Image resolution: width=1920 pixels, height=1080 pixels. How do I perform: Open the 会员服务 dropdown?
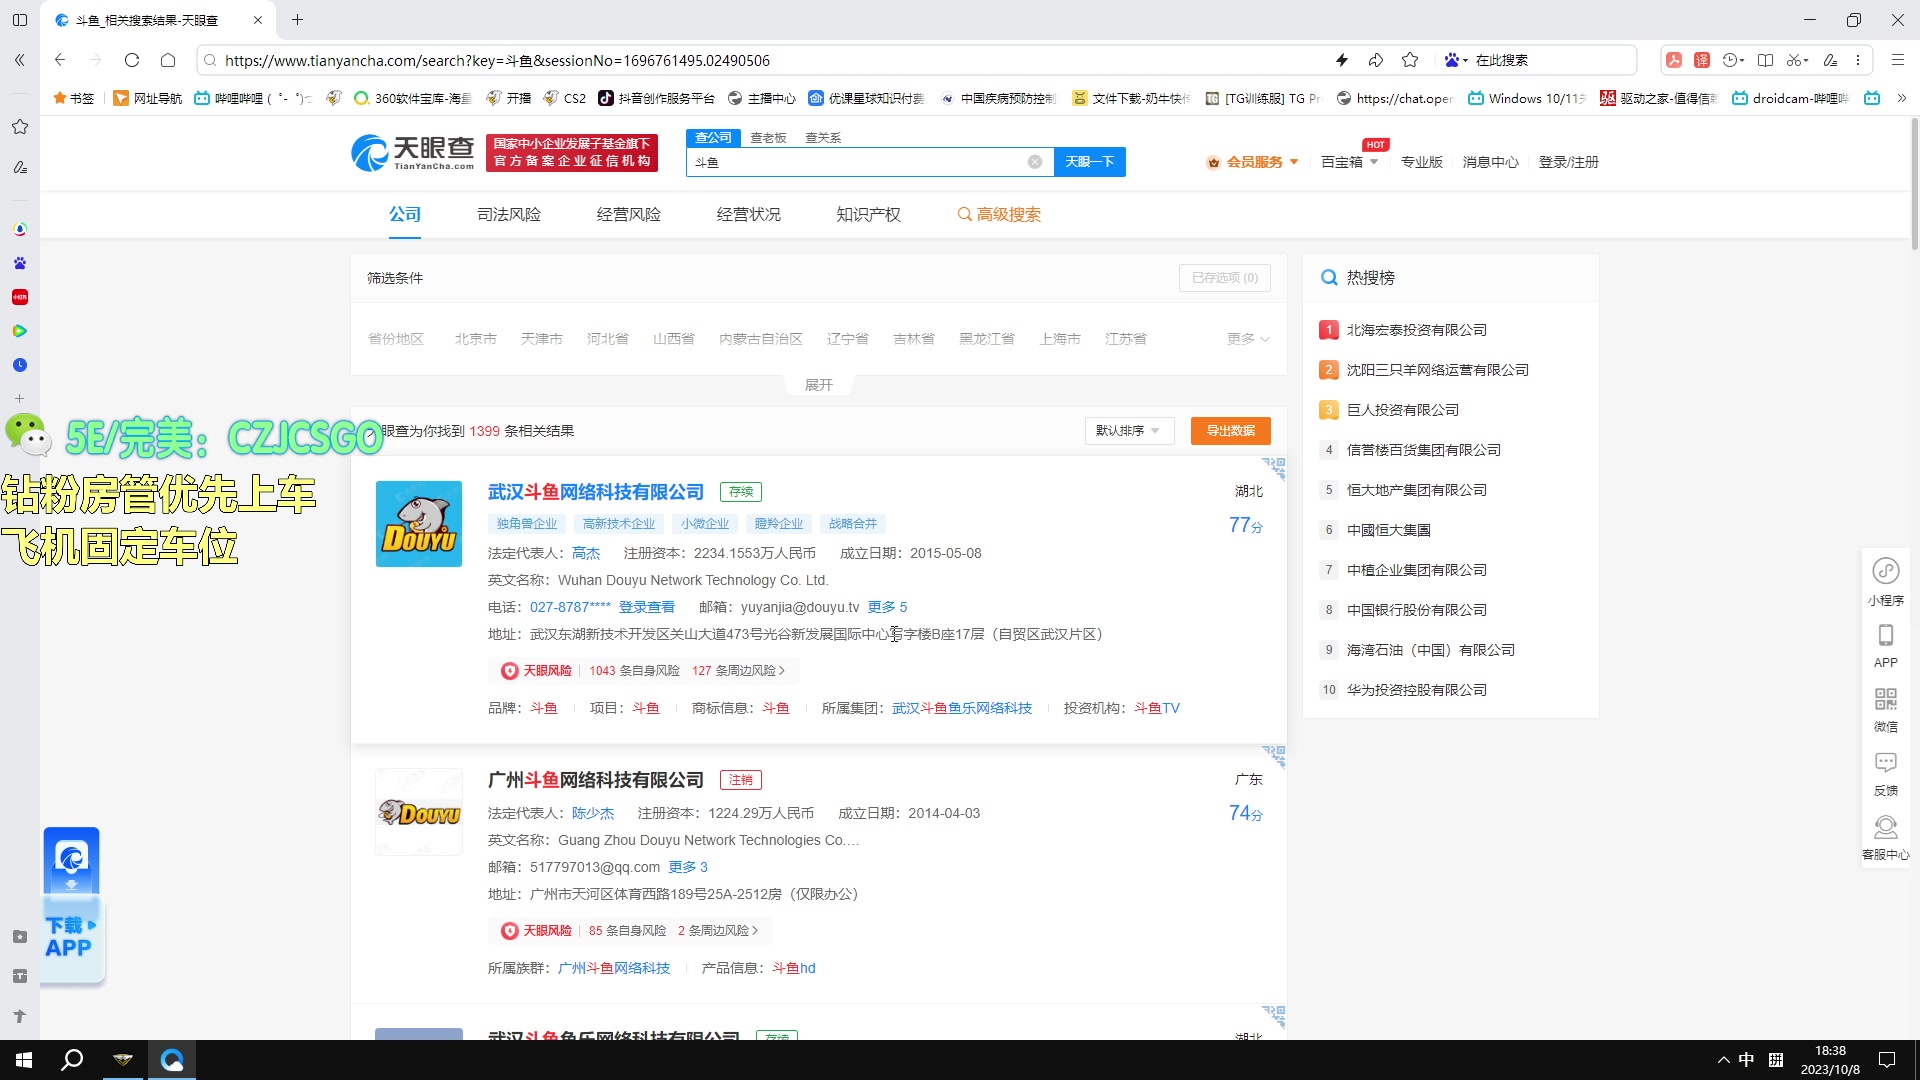pyautogui.click(x=1252, y=161)
